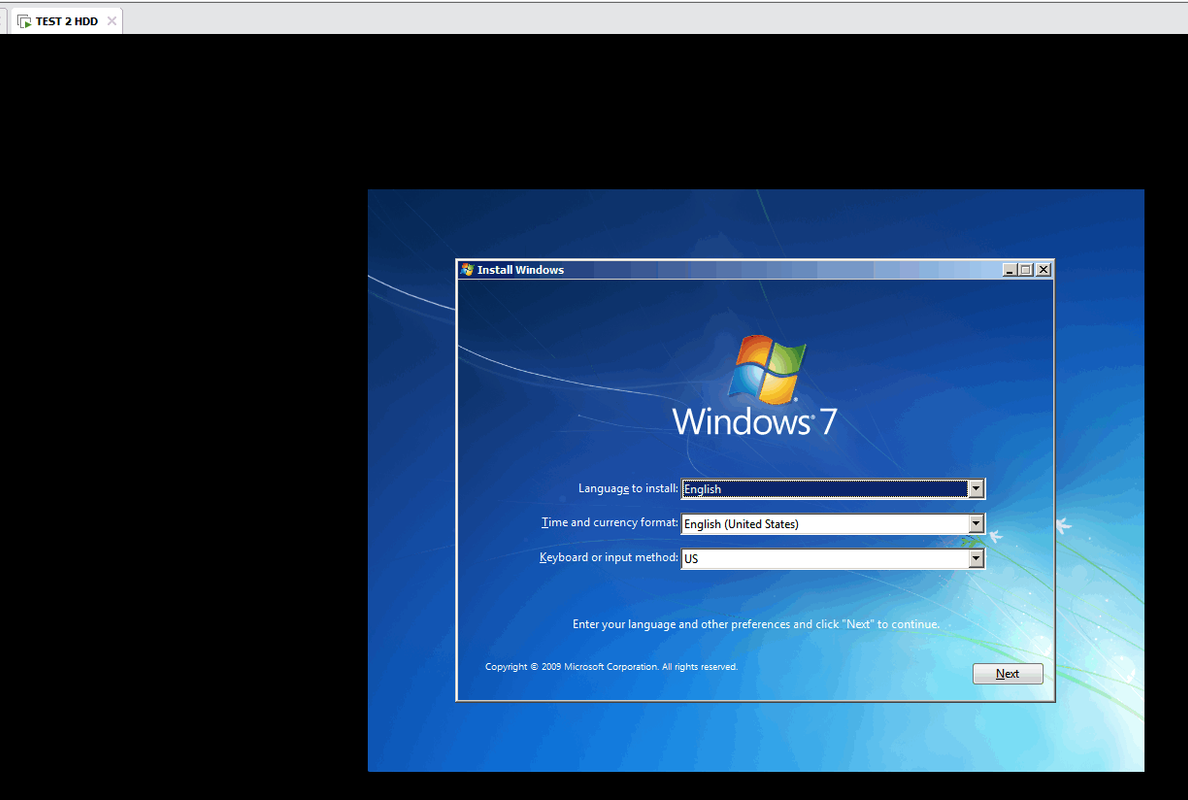
Task: Expand the Time and currency format dropdown arrow
Action: [976, 523]
